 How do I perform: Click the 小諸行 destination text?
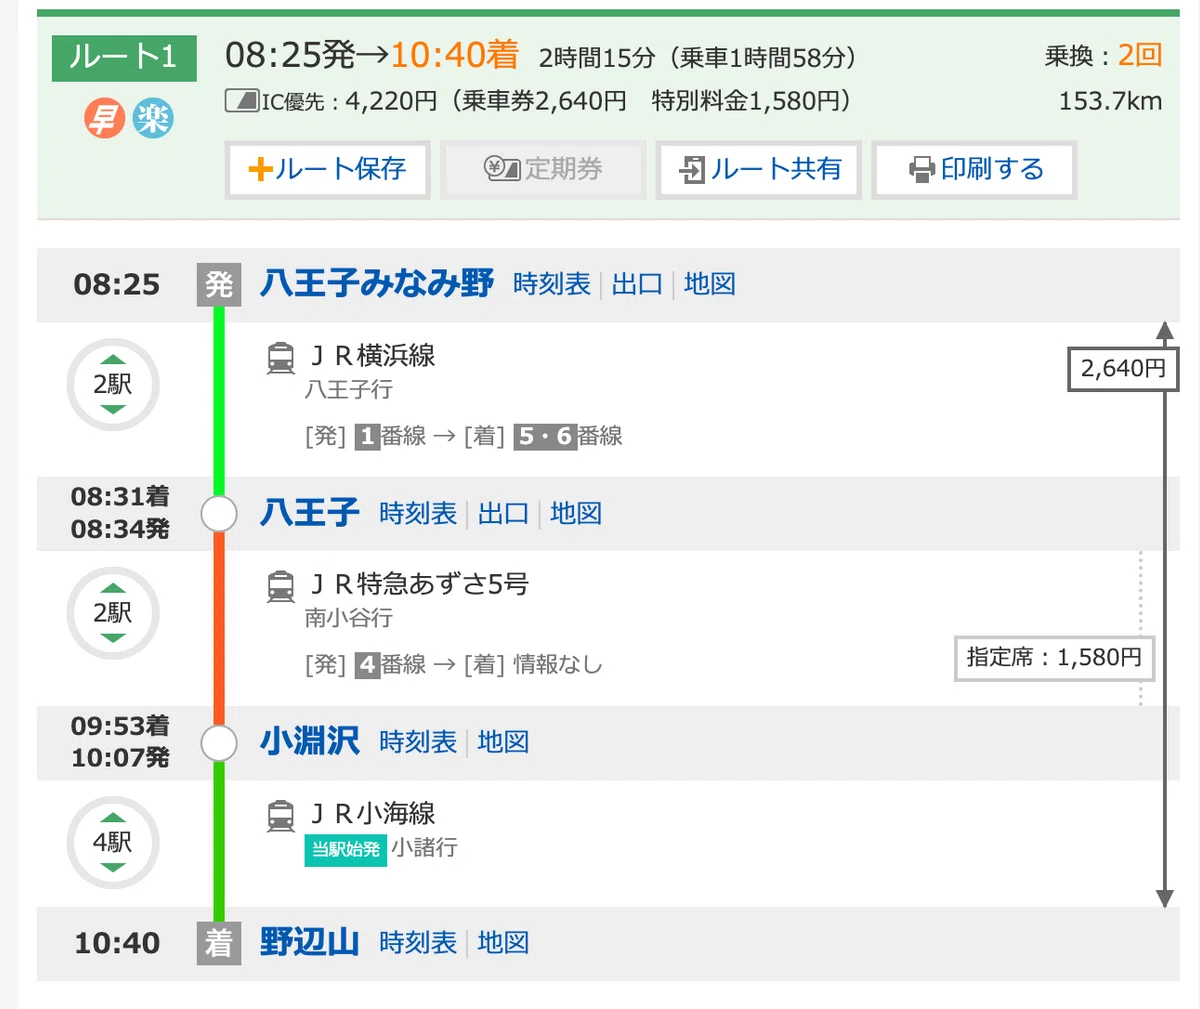click(x=425, y=848)
